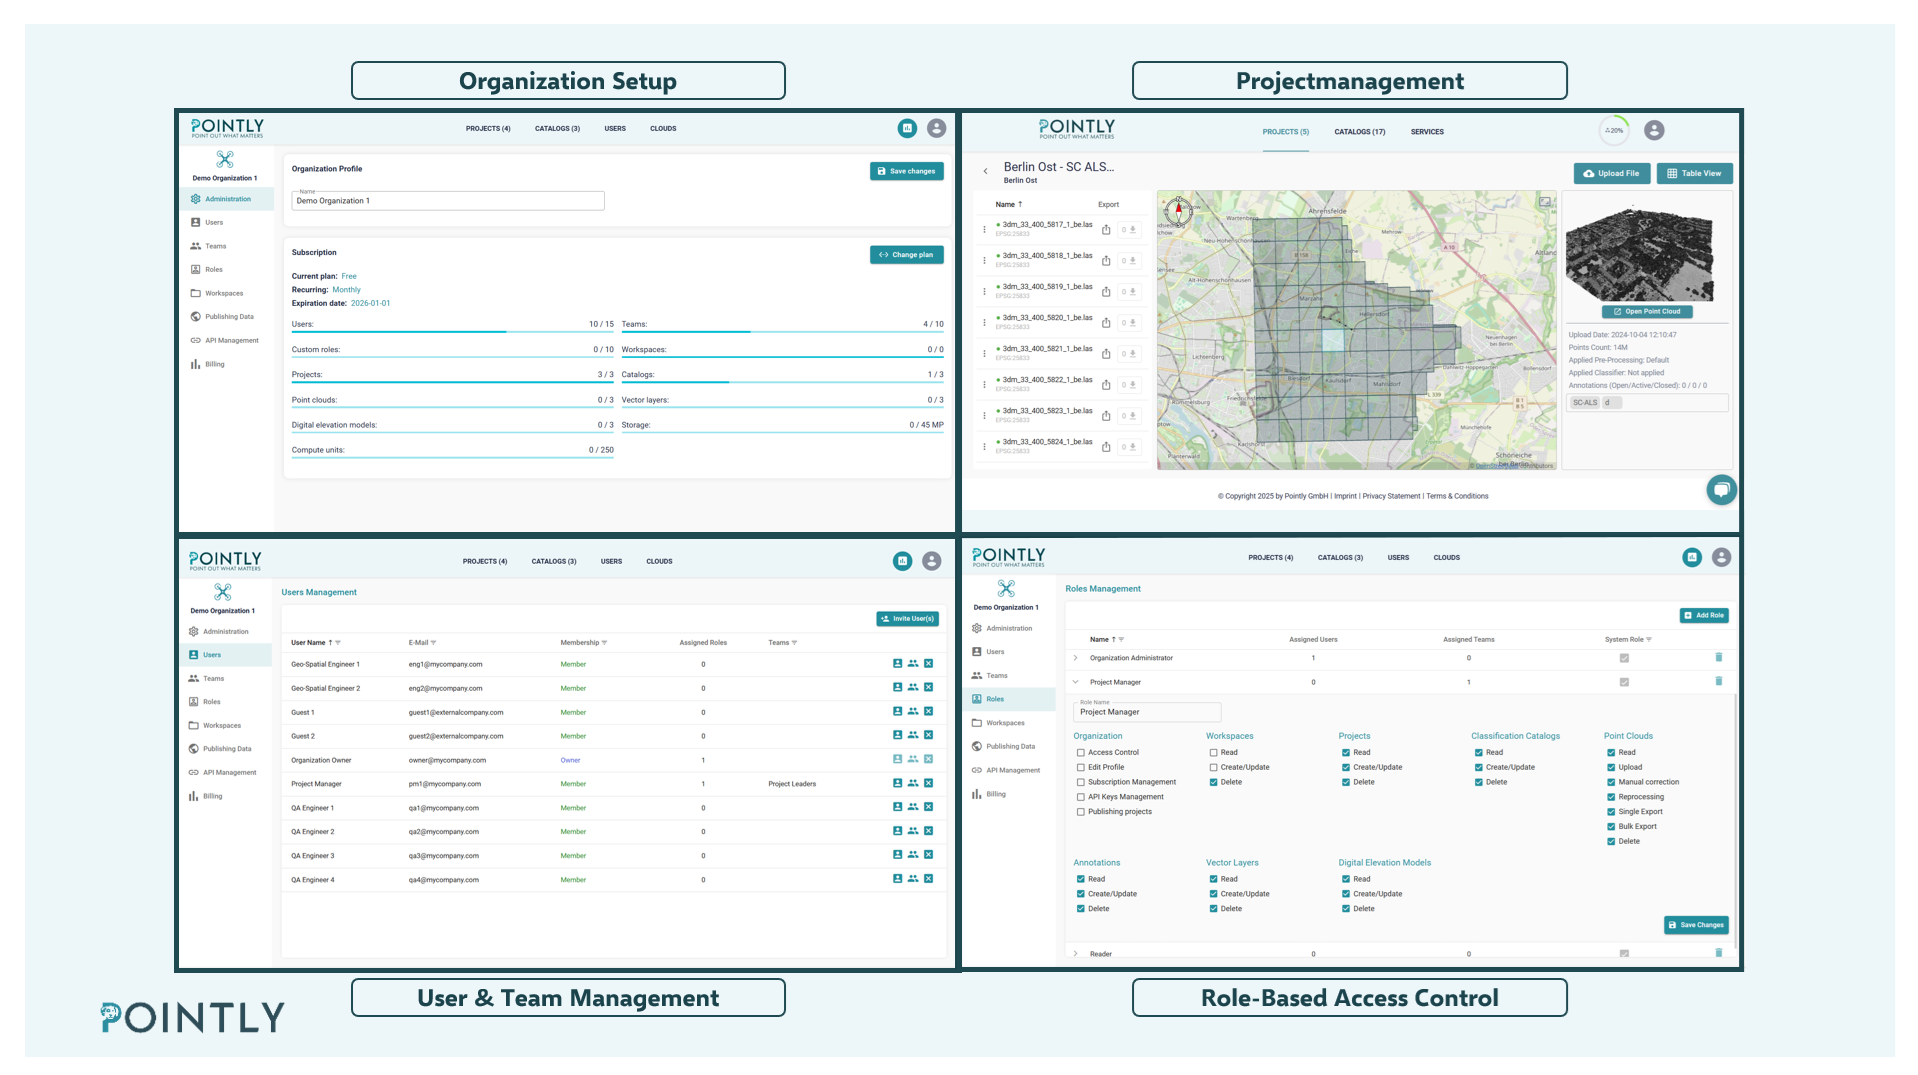Click the fullscreen icon on the map
The image size is (1918, 1075).
tap(1545, 202)
